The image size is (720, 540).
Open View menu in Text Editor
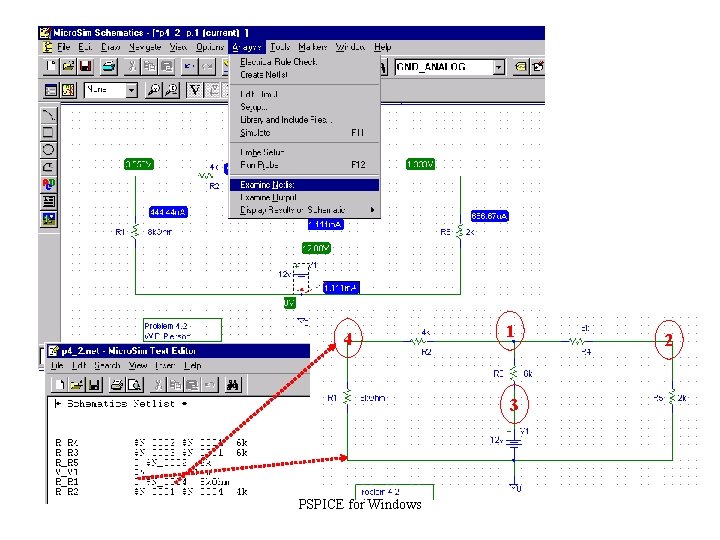click(x=138, y=366)
